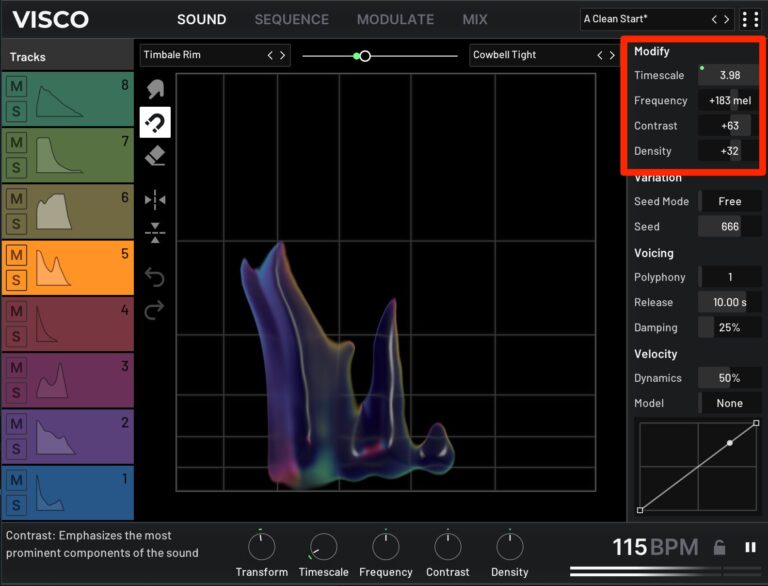The image size is (768, 586).
Task: Select the magnet attract tool
Action: pyautogui.click(x=155, y=123)
